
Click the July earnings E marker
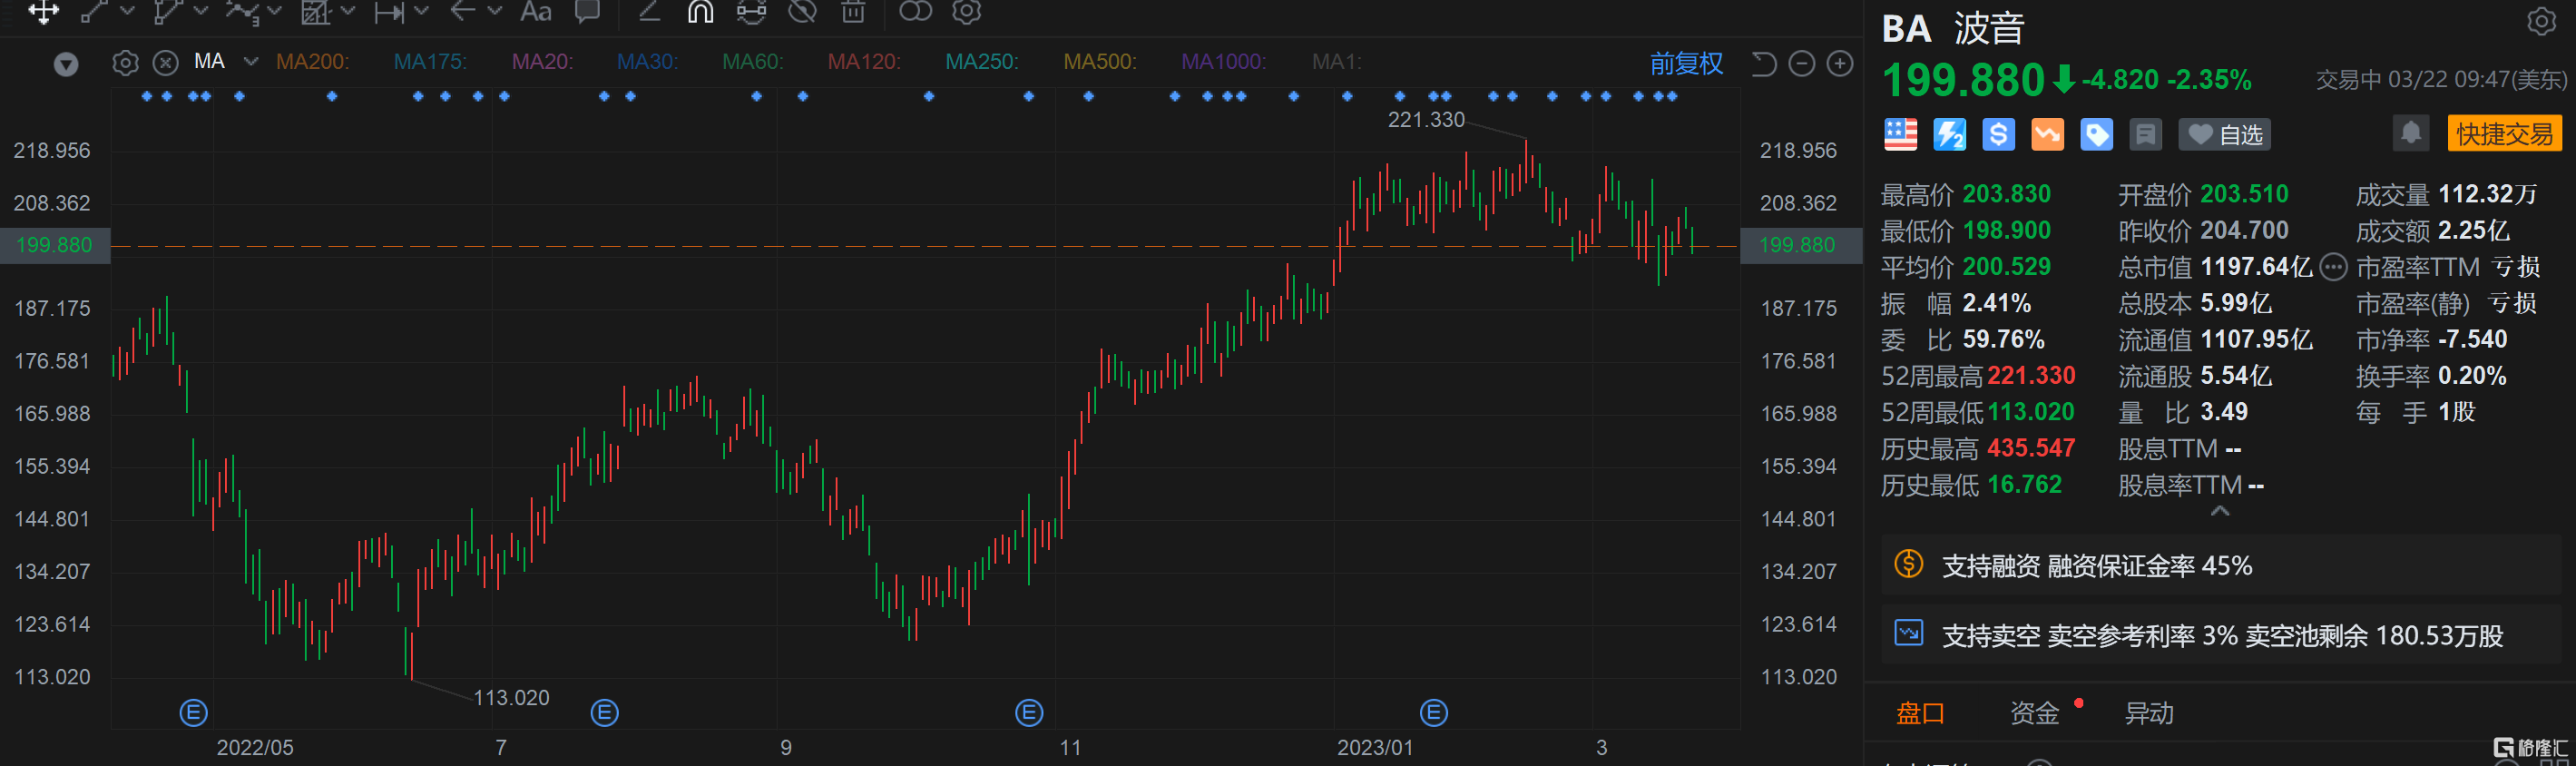604,713
